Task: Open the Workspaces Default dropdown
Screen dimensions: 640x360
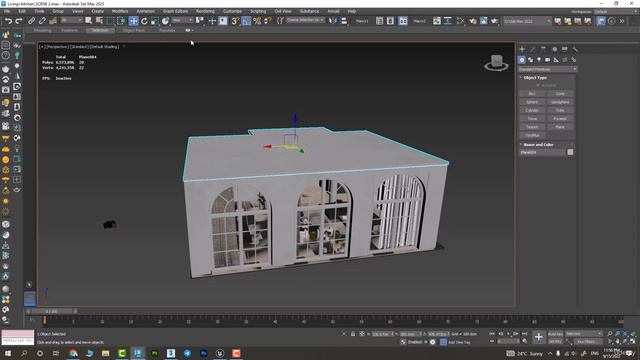Action: (616, 11)
